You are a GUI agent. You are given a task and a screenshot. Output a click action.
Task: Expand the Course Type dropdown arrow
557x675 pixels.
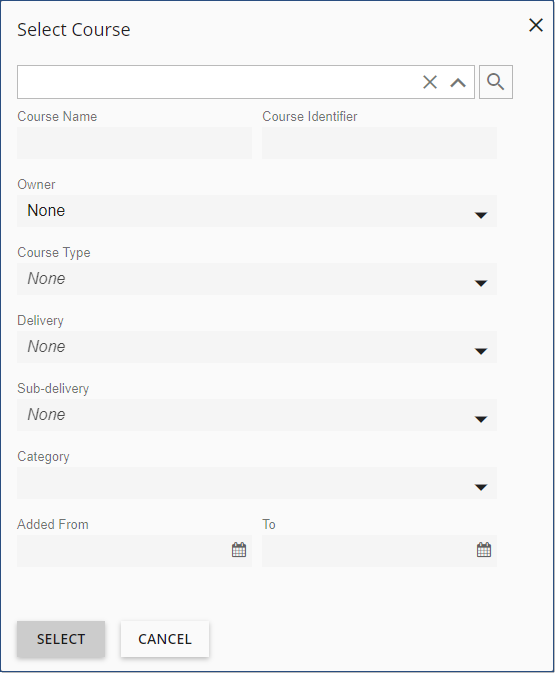[481, 283]
